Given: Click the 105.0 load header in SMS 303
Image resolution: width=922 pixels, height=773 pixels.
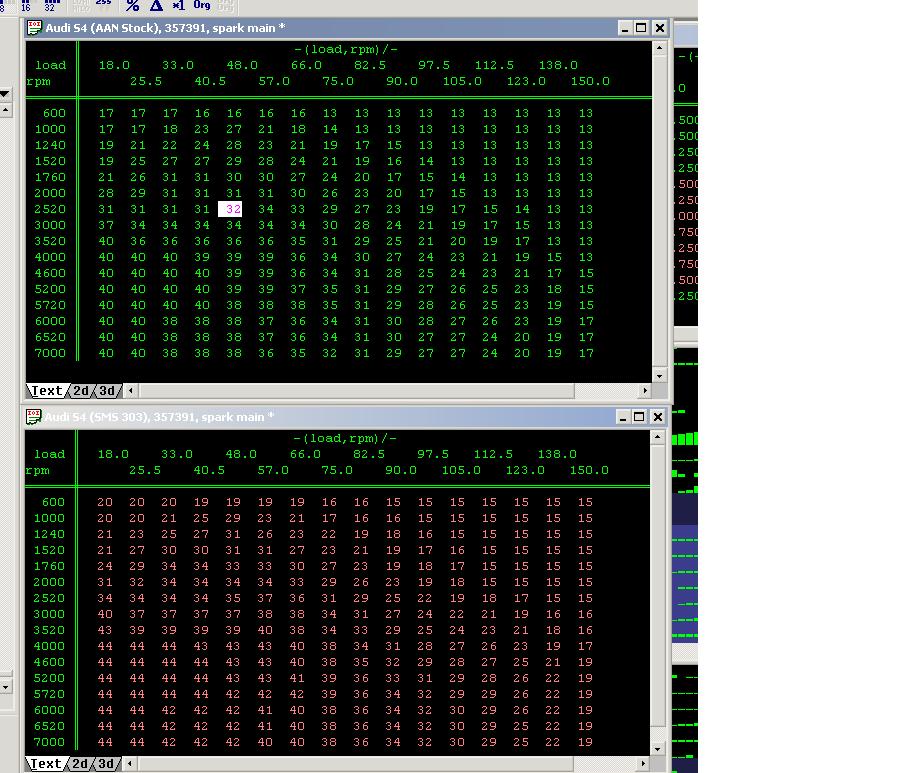Looking at the screenshot, I should 461,471.
